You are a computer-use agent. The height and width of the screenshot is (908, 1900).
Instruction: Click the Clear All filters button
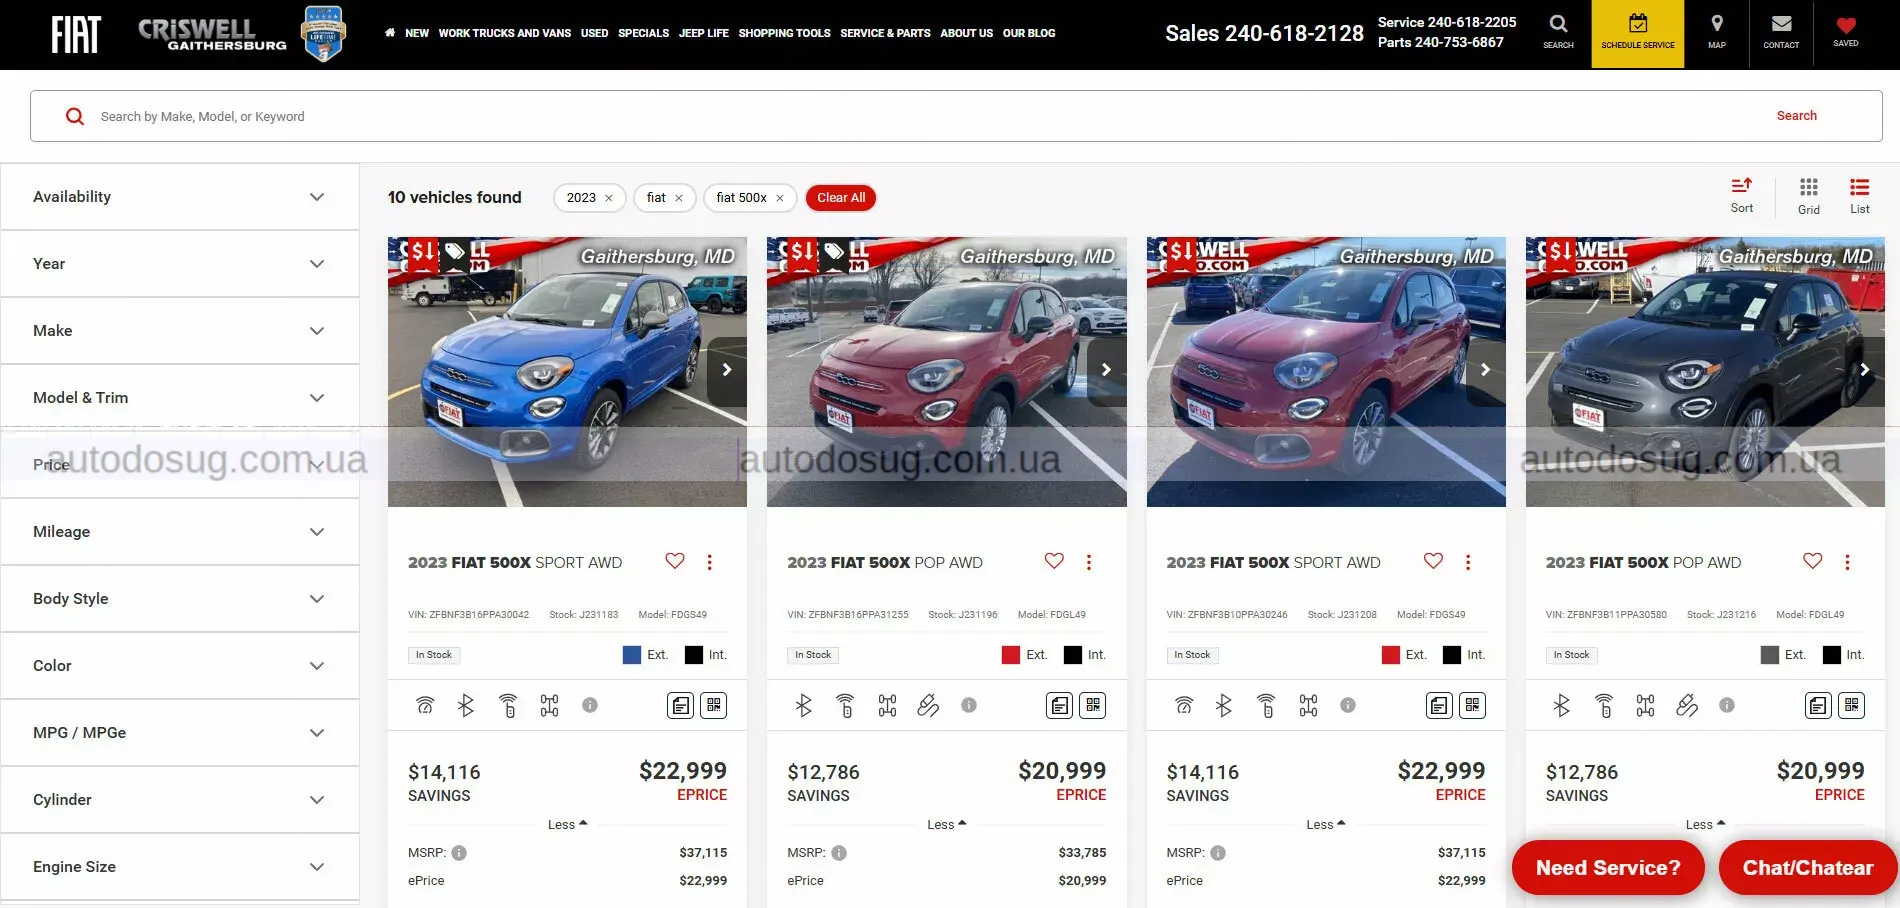click(x=840, y=197)
